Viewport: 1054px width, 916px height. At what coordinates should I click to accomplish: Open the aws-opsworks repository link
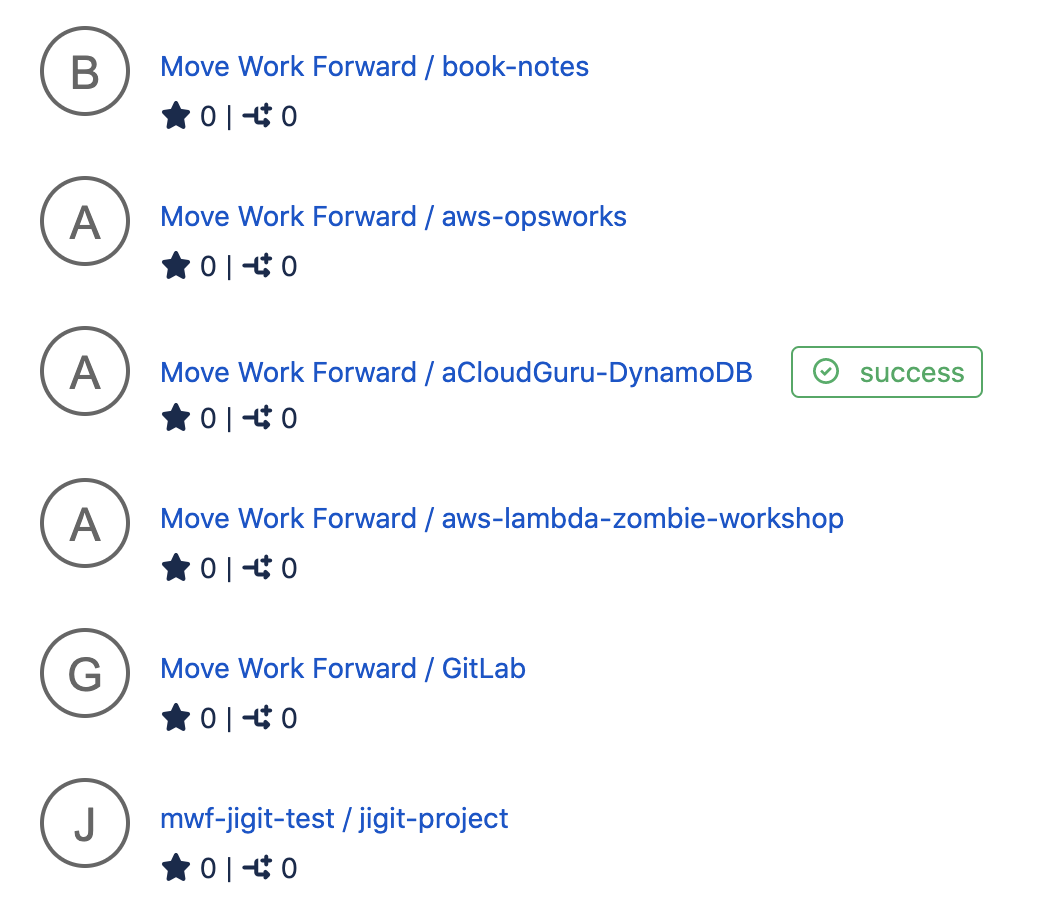tap(393, 216)
